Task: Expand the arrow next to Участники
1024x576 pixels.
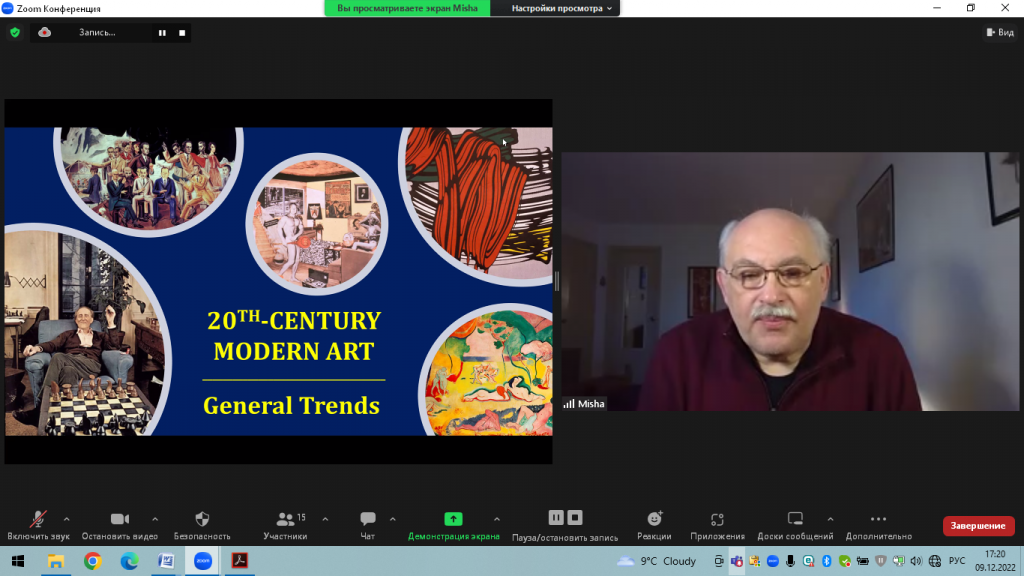Action: 325,519
